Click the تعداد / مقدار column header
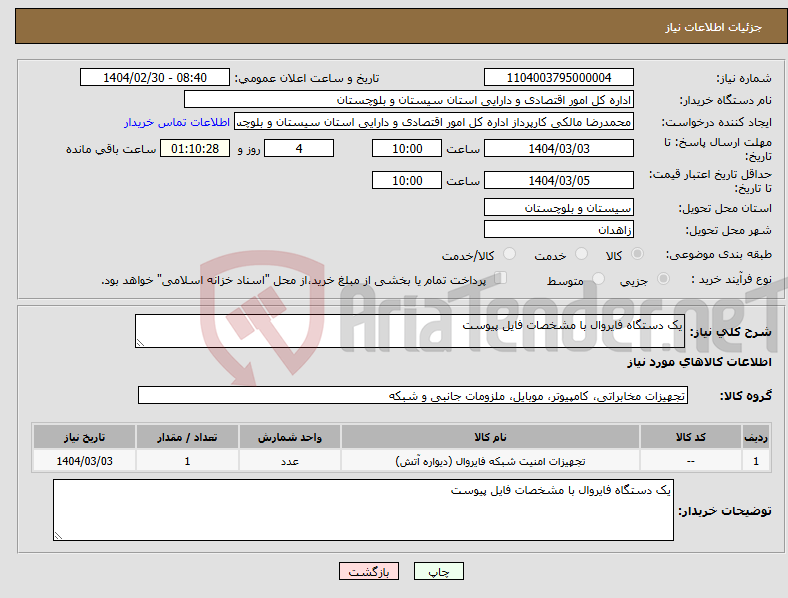Viewport: 788px width, 598px height. click(187, 437)
